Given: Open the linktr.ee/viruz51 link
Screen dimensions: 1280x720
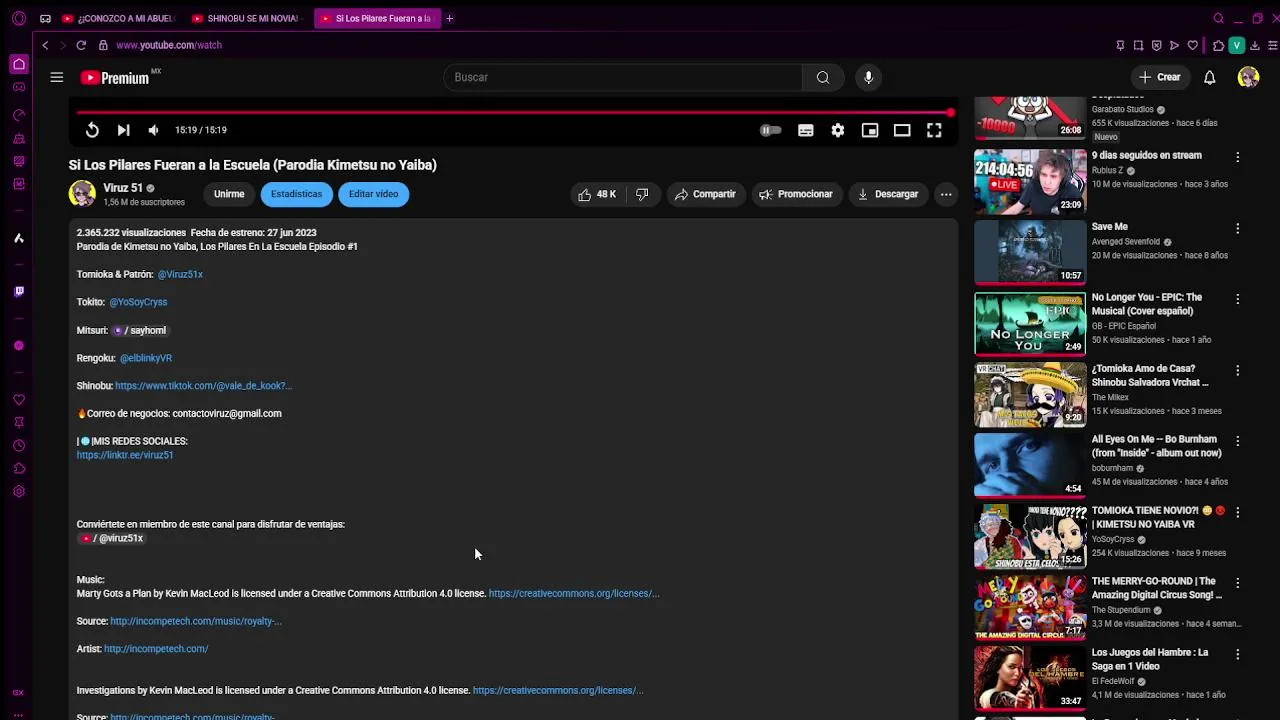Looking at the screenshot, I should [x=125, y=455].
